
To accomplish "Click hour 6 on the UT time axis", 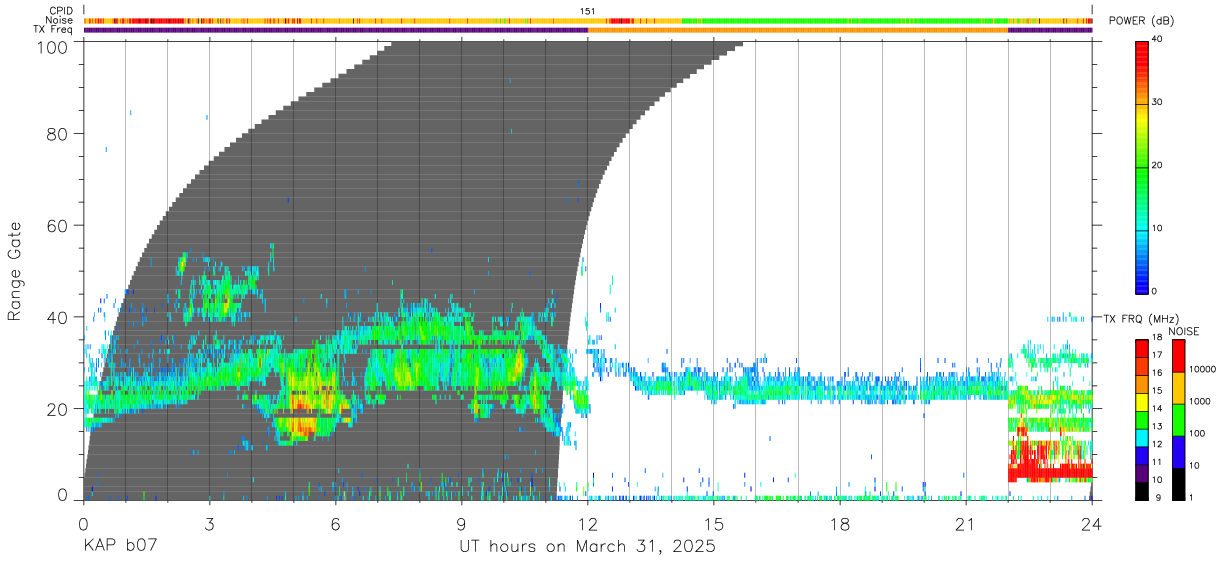I will click(x=335, y=524).
